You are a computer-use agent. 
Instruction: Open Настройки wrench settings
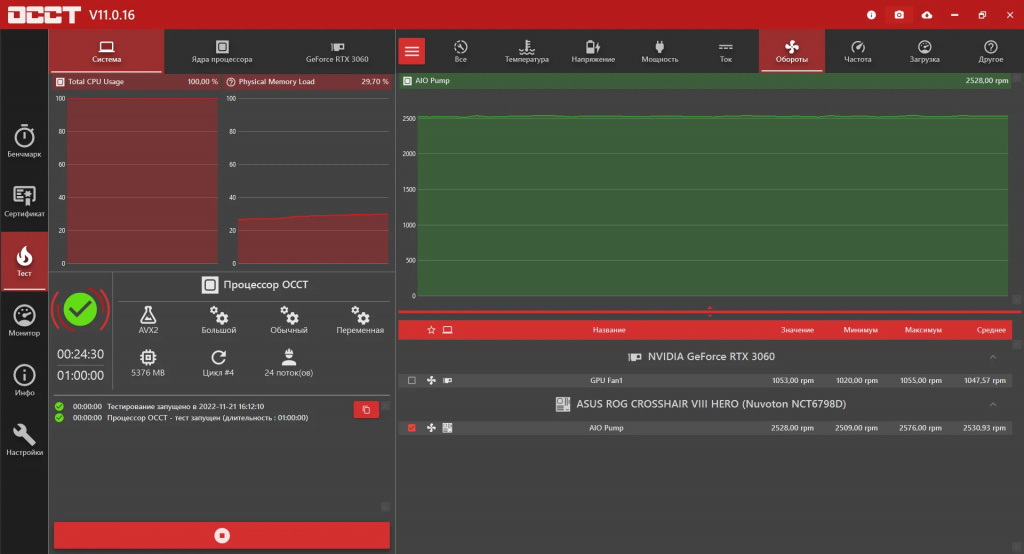pos(24,440)
